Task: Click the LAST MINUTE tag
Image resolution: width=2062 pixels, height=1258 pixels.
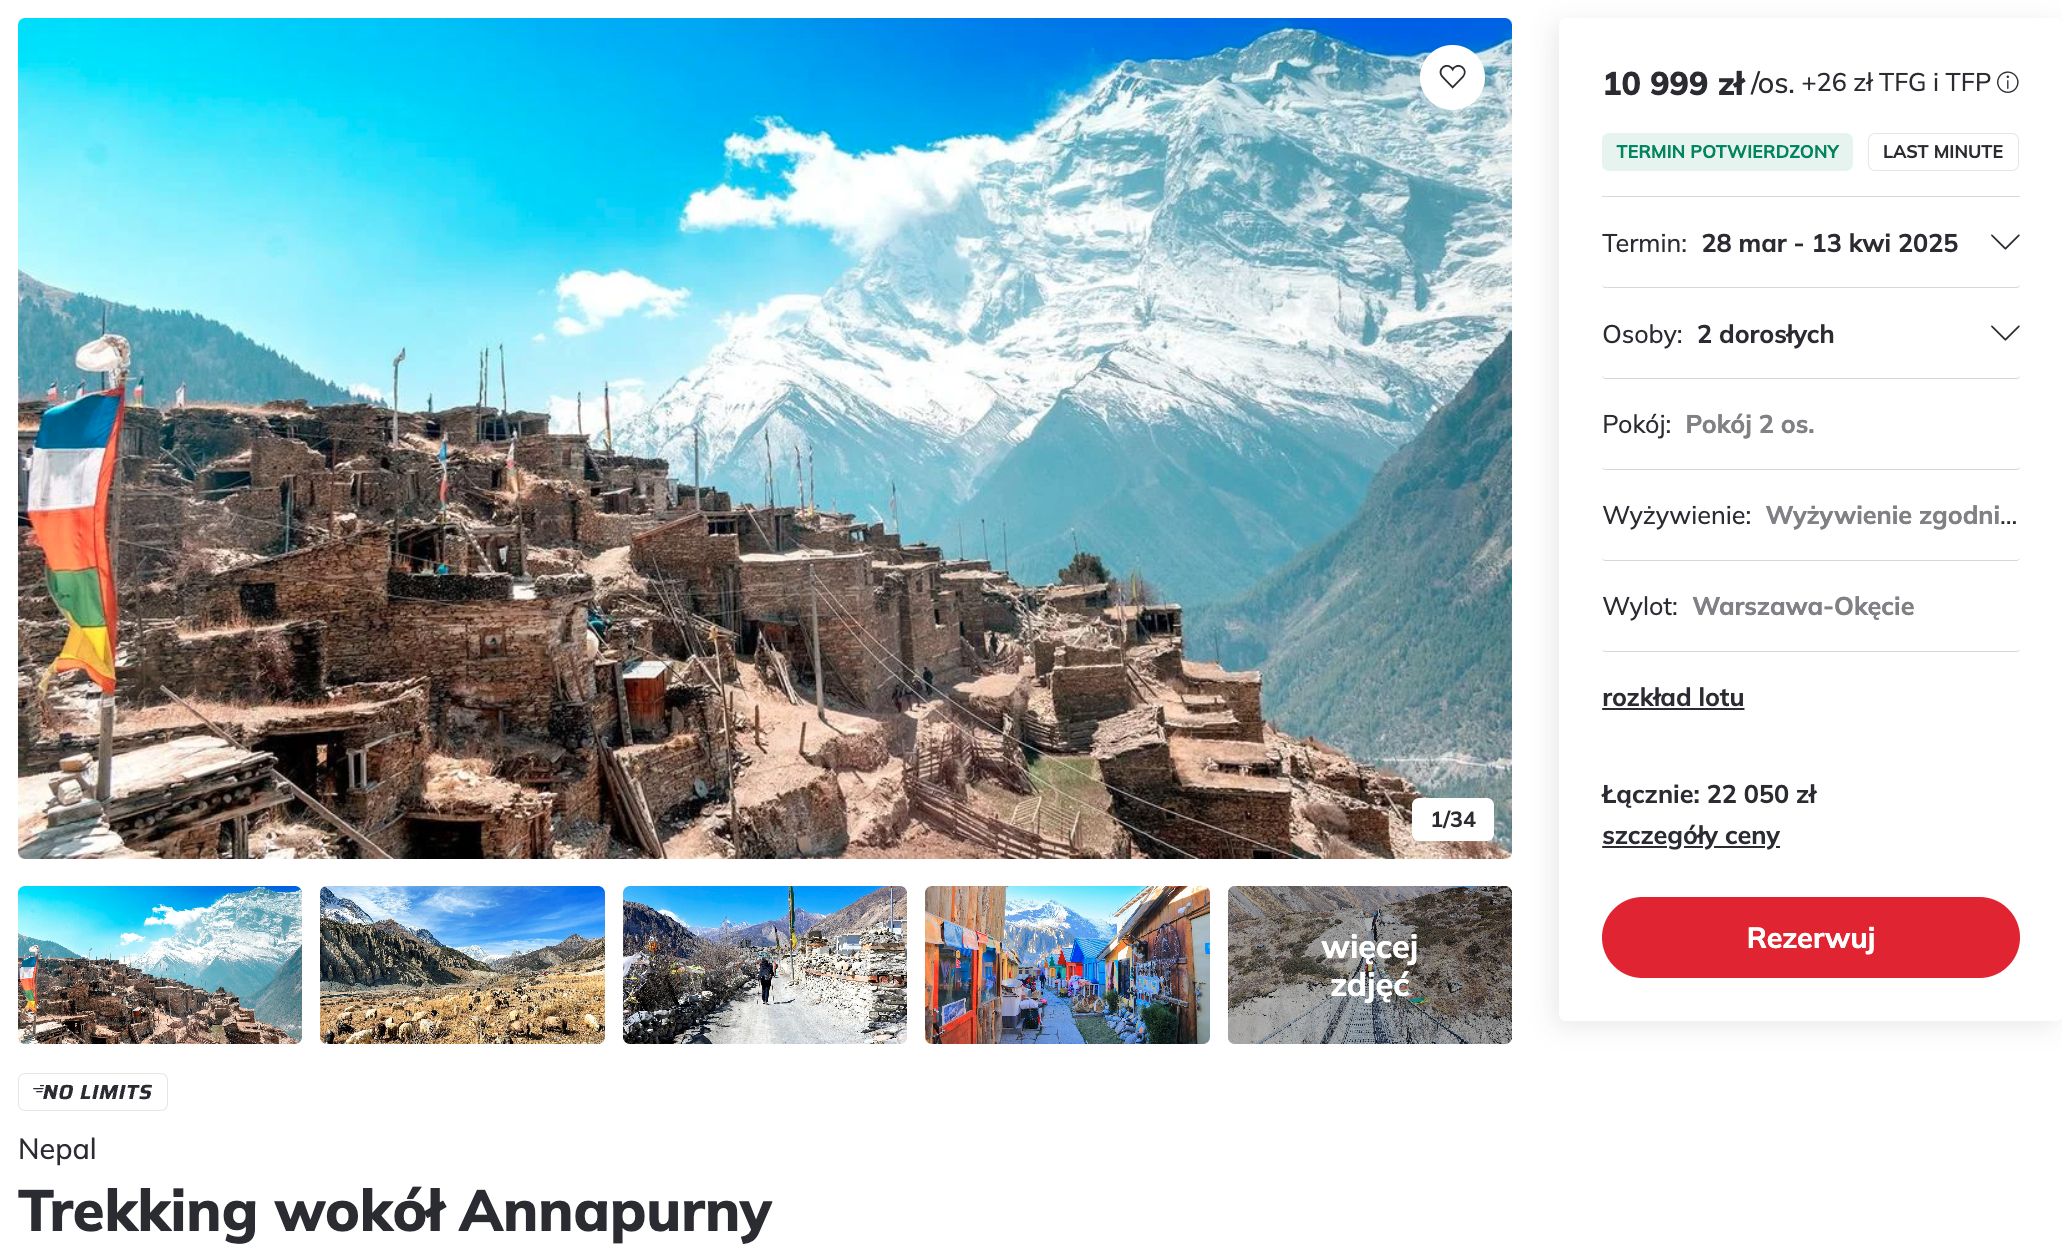Action: coord(1943,152)
